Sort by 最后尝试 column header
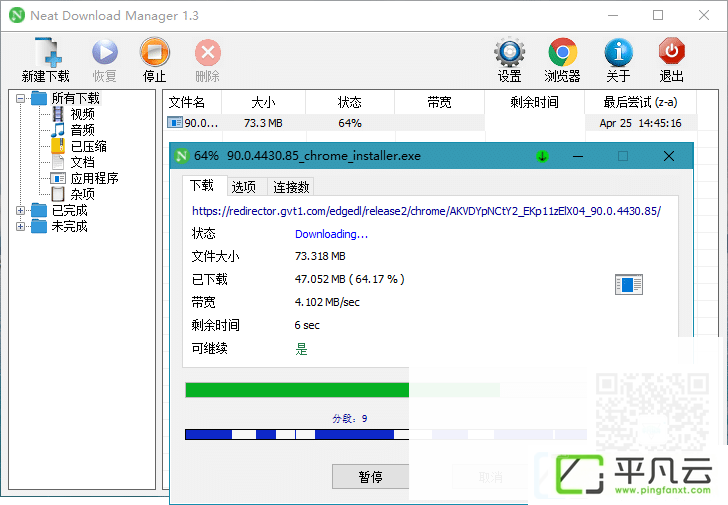 [640, 102]
